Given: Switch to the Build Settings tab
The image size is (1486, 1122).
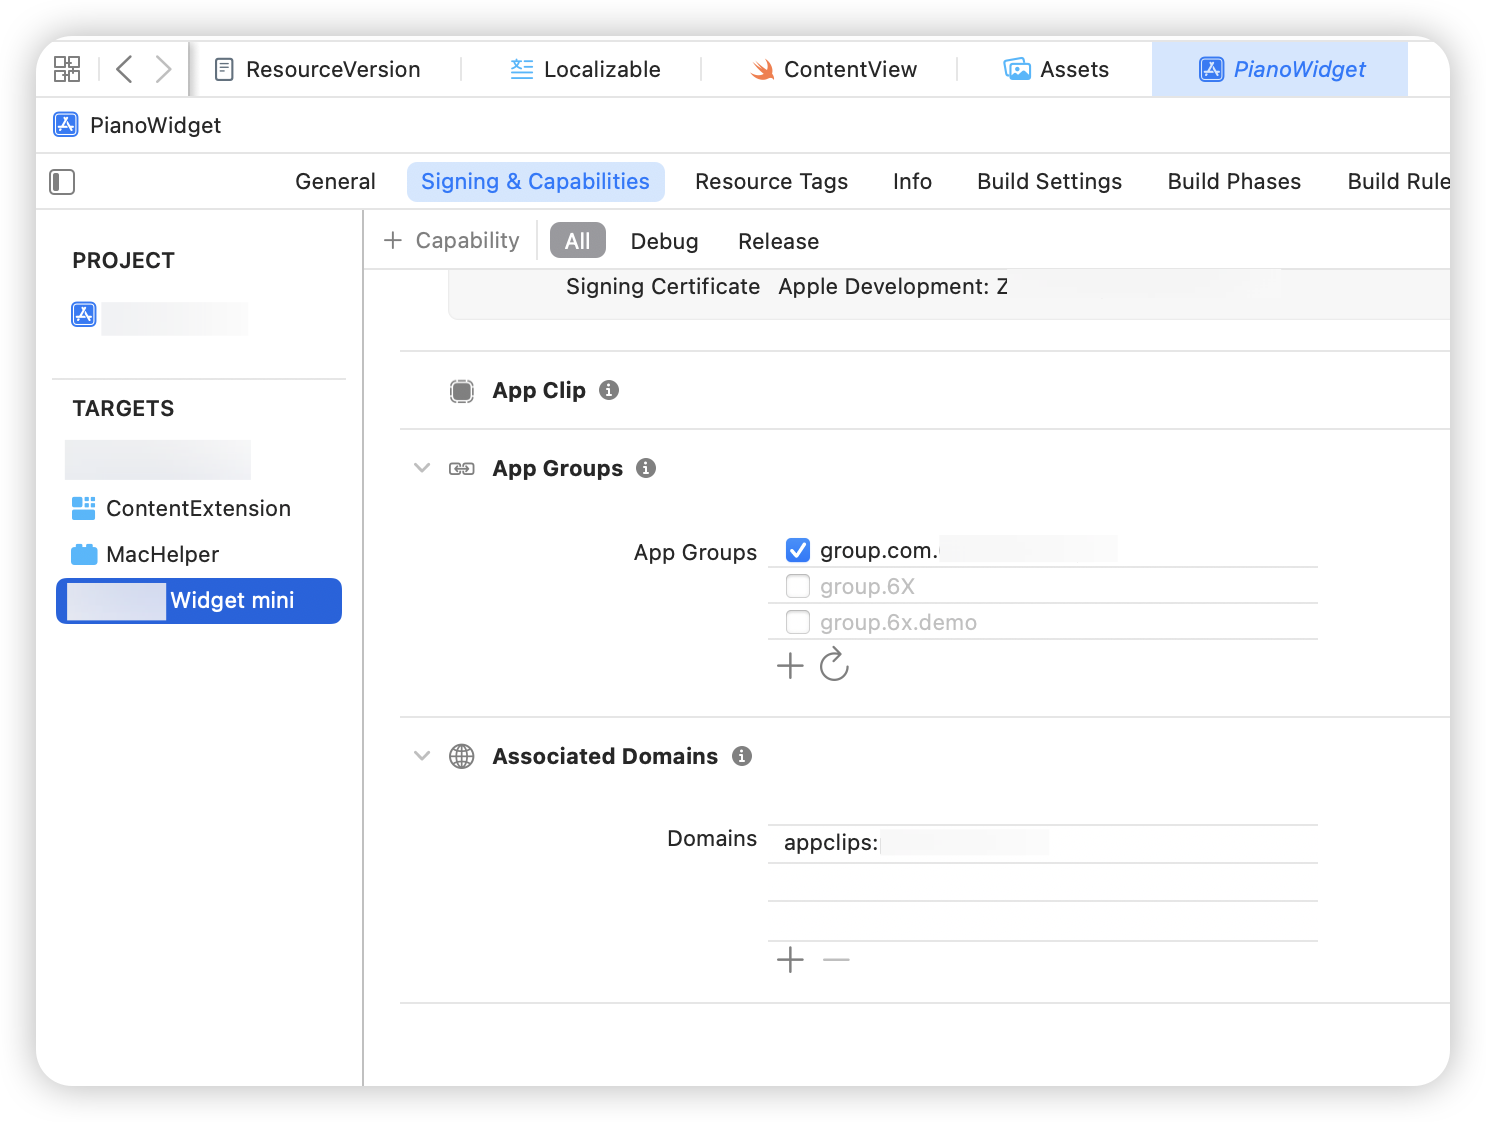Looking at the screenshot, I should click(x=1049, y=182).
